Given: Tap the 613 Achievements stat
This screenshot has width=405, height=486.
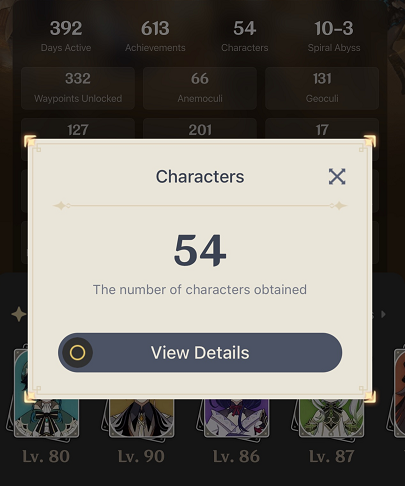Looking at the screenshot, I should click(155, 36).
